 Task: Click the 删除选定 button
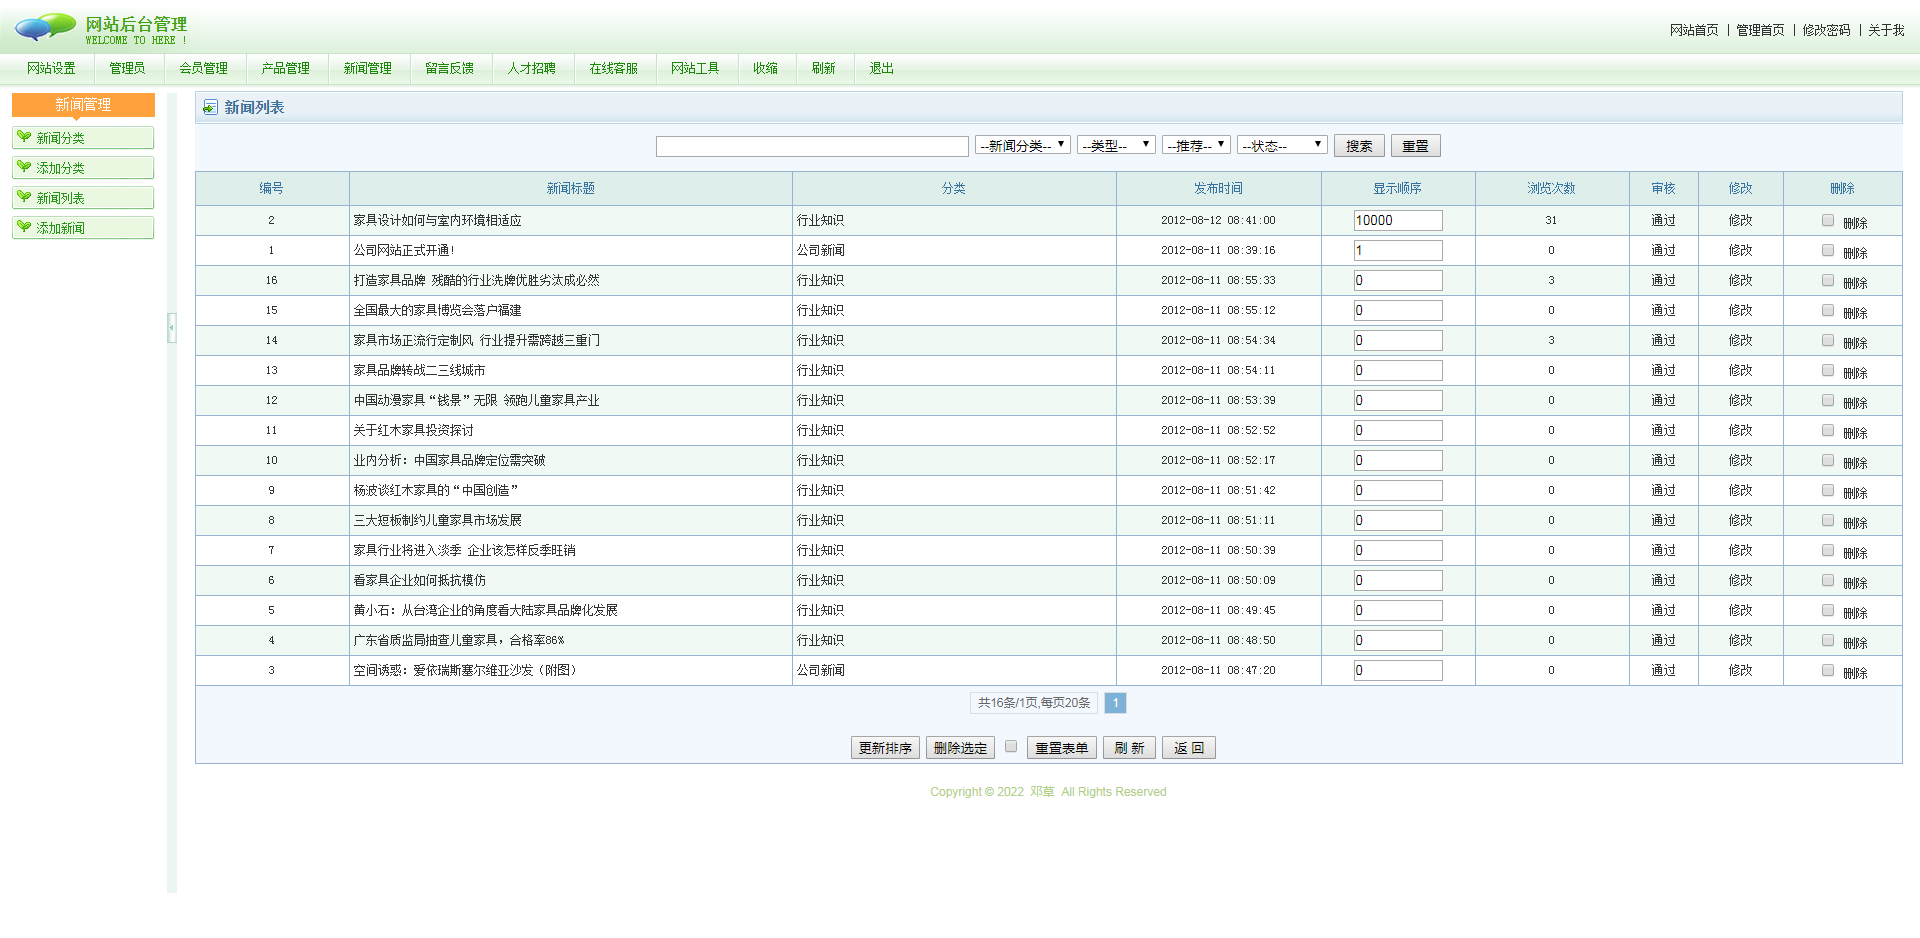pos(960,748)
